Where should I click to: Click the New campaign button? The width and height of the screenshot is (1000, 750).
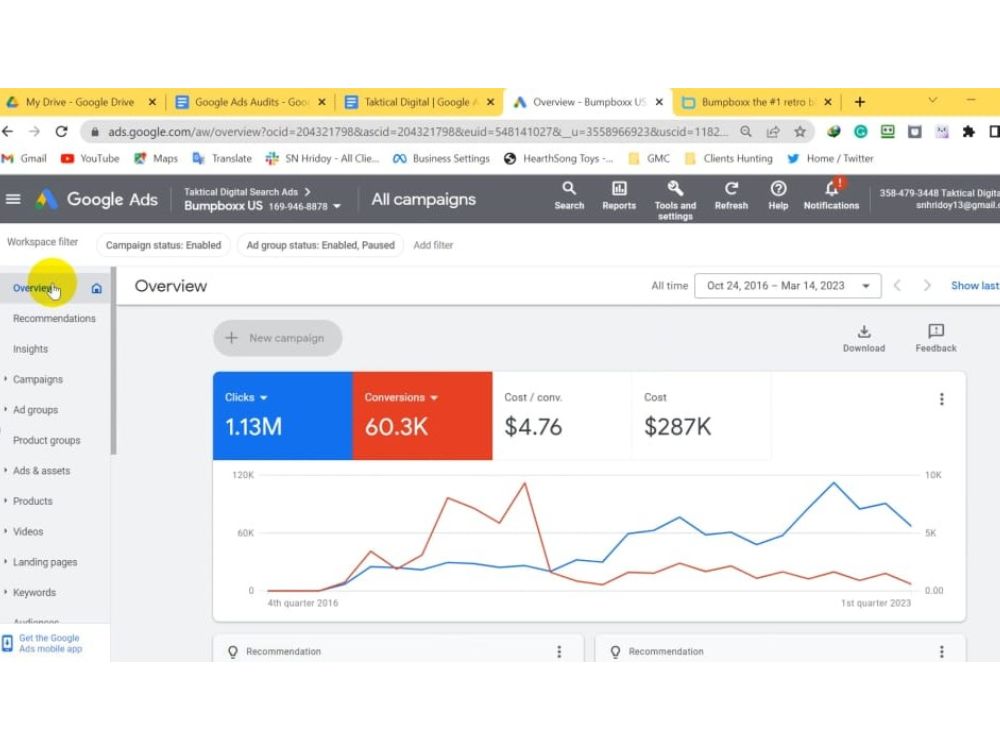click(277, 338)
